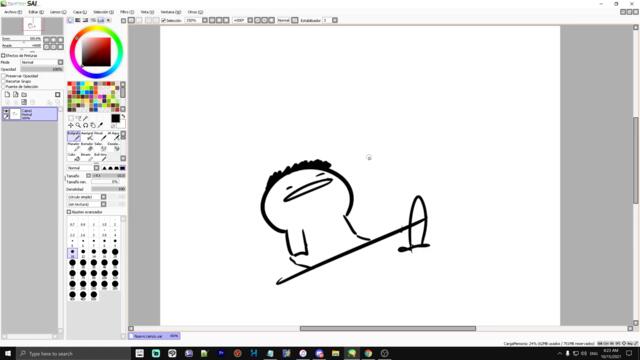Open the Selección menu
The image size is (640, 360).
tap(103, 12)
